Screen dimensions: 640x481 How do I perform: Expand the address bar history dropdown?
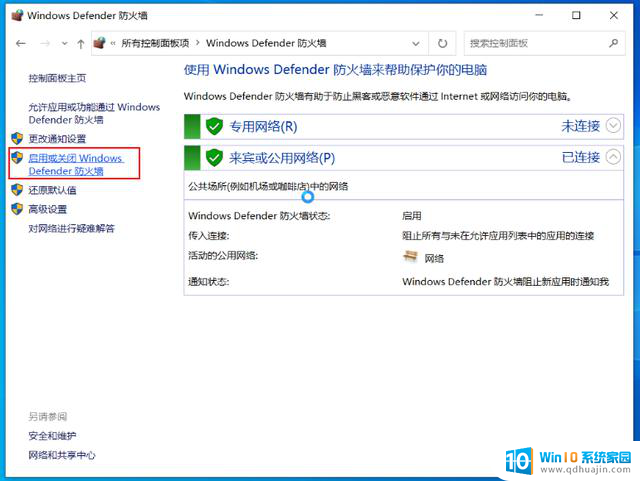tap(416, 43)
